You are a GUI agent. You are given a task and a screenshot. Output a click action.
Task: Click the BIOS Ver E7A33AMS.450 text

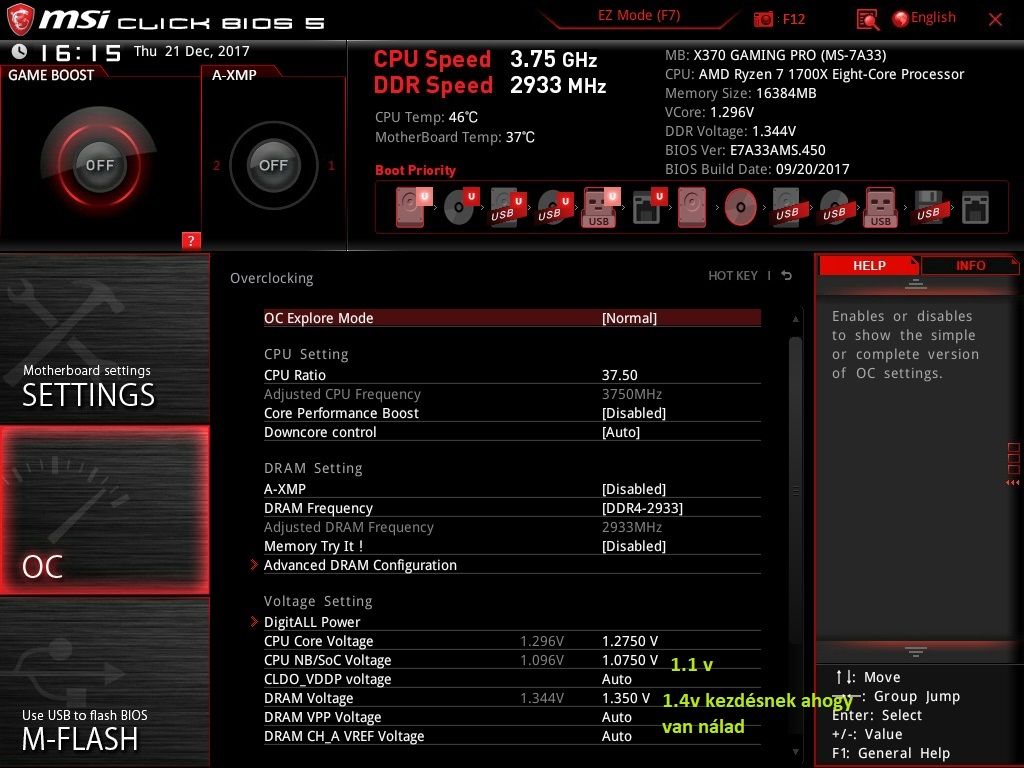745,150
